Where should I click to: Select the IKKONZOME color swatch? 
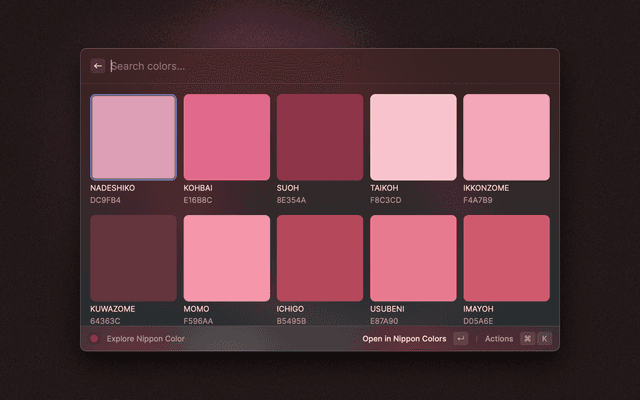point(506,137)
